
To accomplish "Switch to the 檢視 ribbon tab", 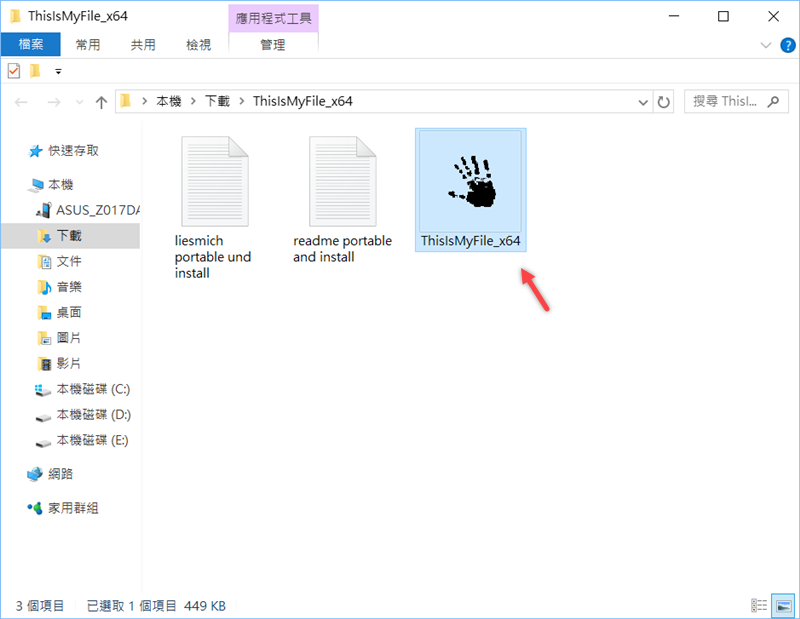I will coord(198,45).
